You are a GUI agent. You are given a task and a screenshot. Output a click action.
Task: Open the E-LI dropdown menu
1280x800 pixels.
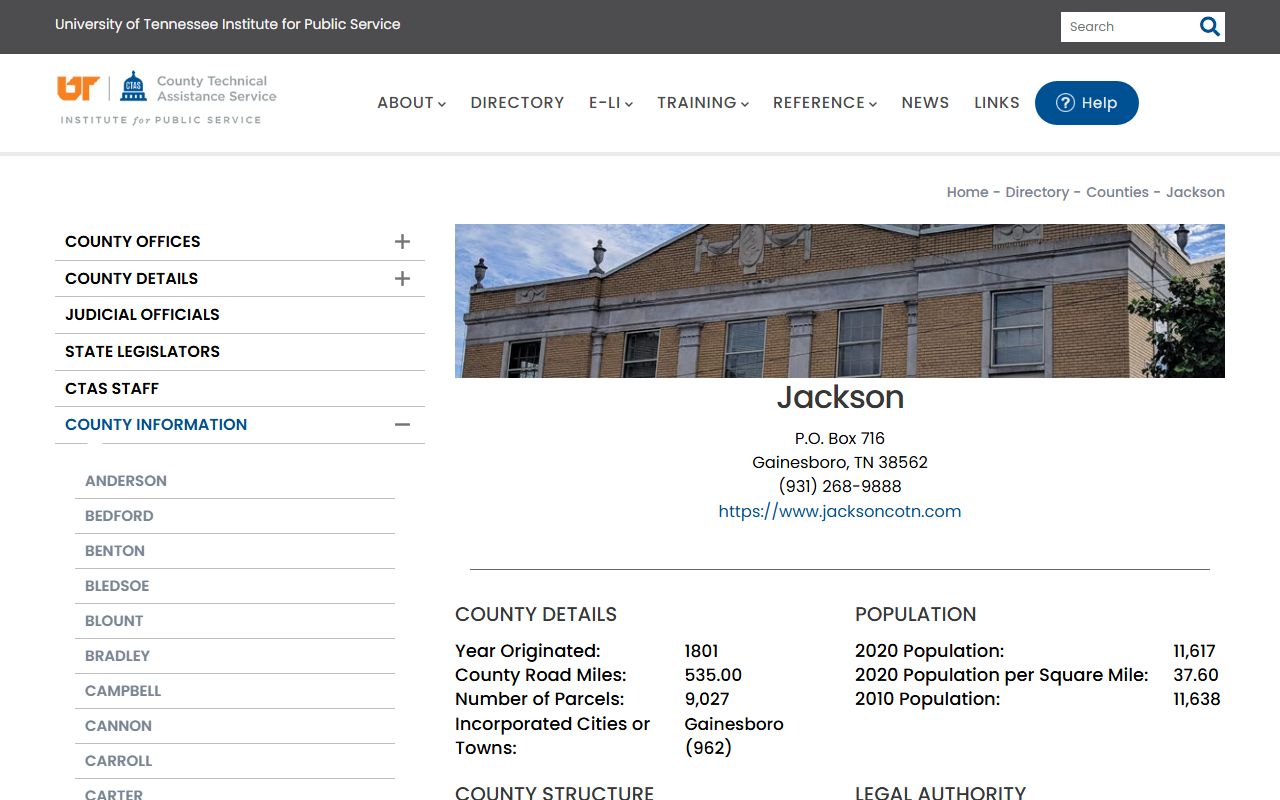(x=611, y=103)
